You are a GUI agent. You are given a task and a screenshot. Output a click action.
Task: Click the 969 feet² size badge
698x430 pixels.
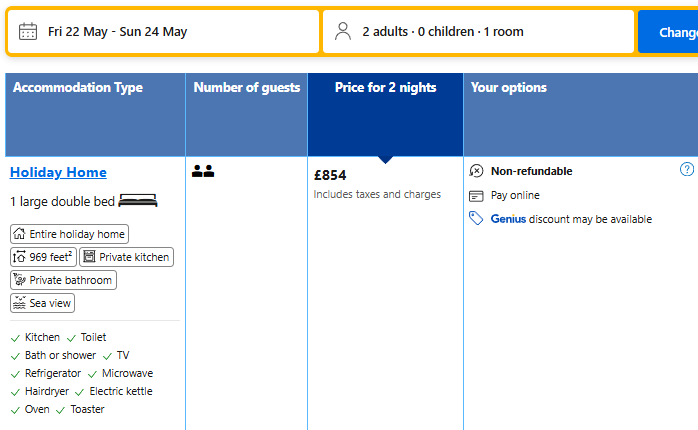pos(42,257)
